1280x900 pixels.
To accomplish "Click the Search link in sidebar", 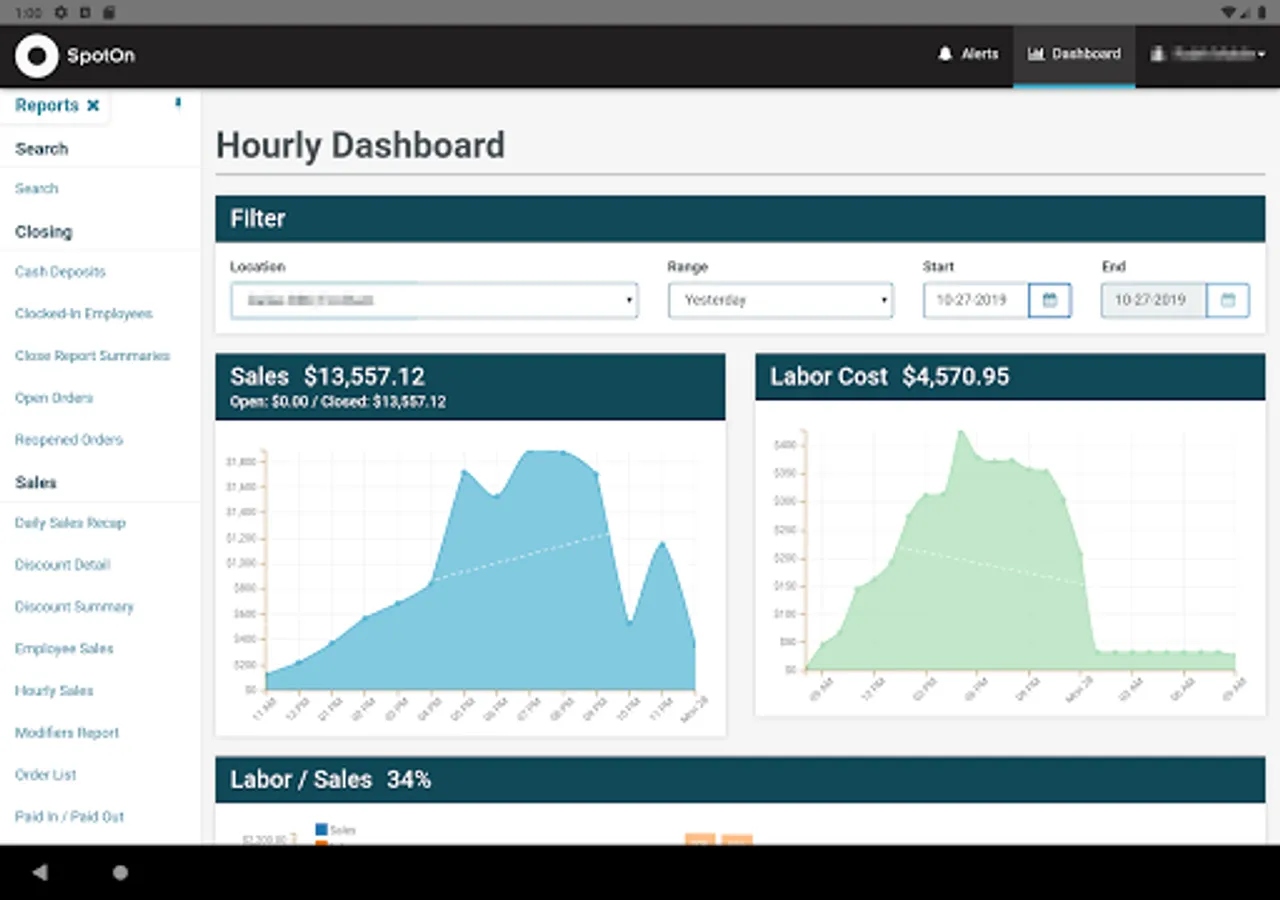I will [36, 188].
